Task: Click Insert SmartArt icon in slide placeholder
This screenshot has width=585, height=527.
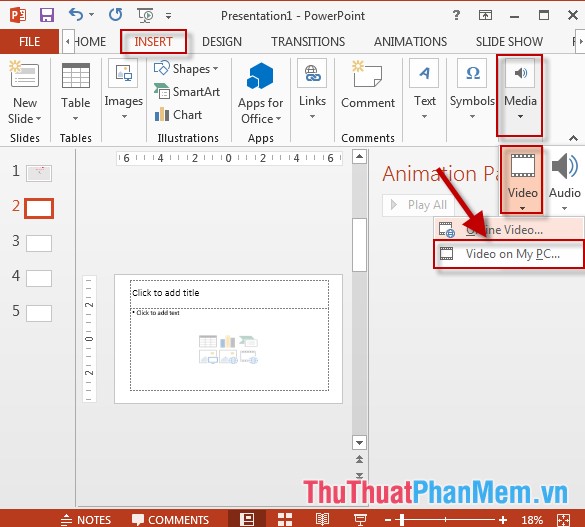Action: (x=248, y=341)
